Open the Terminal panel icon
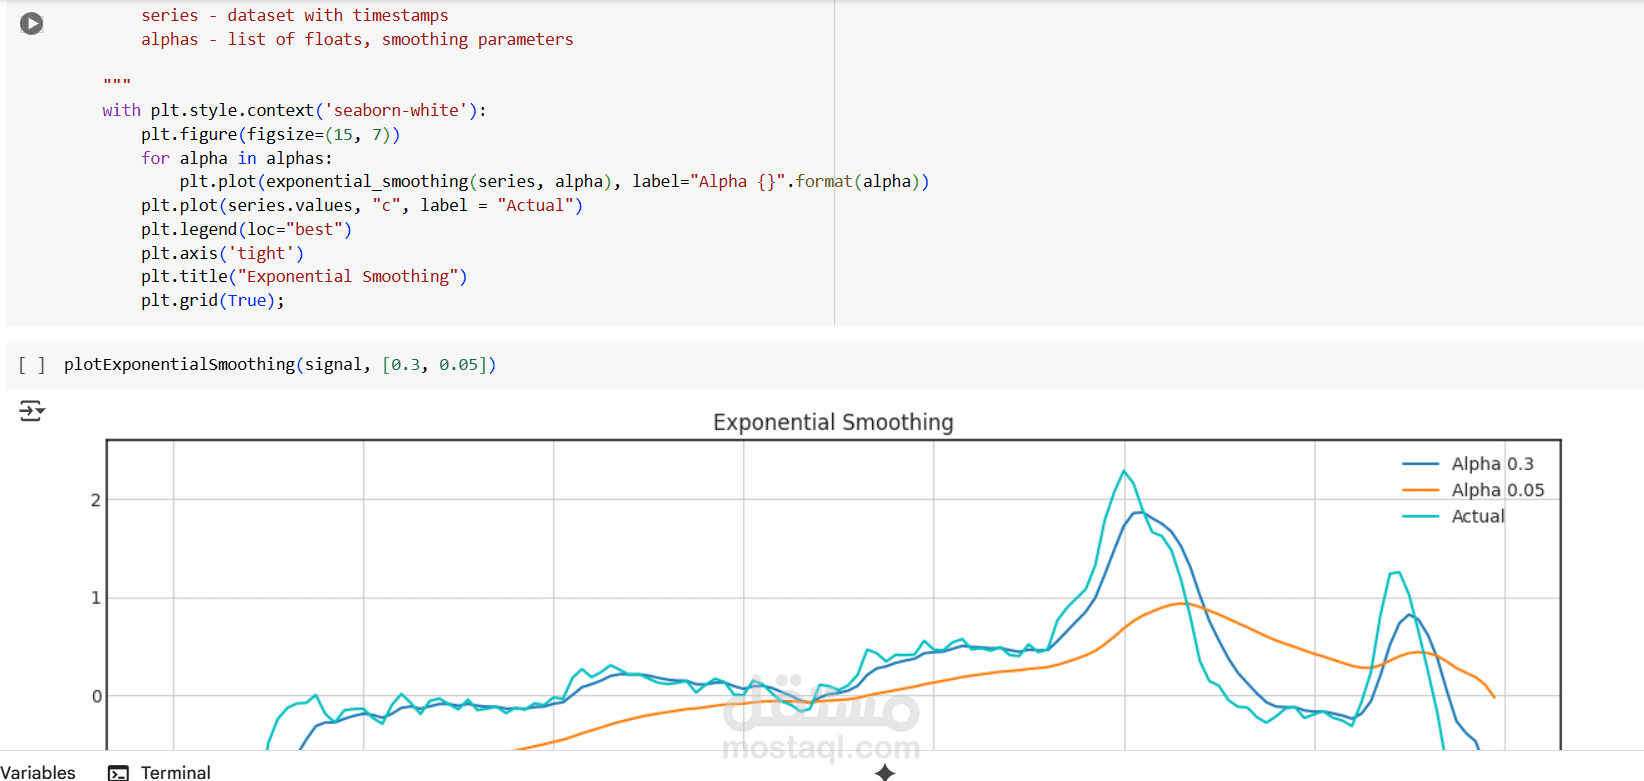The width and height of the screenshot is (1644, 781). pyautogui.click(x=119, y=772)
